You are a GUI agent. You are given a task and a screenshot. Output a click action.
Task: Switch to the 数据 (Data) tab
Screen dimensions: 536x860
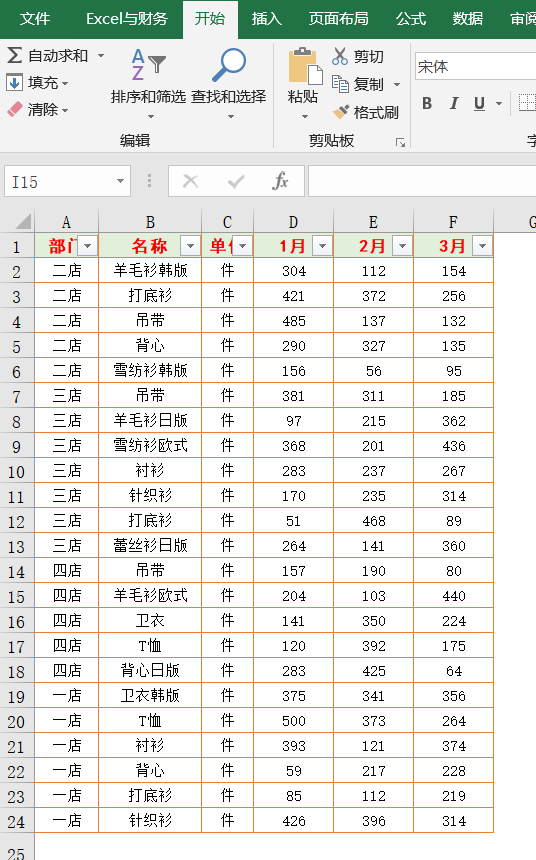click(x=468, y=19)
